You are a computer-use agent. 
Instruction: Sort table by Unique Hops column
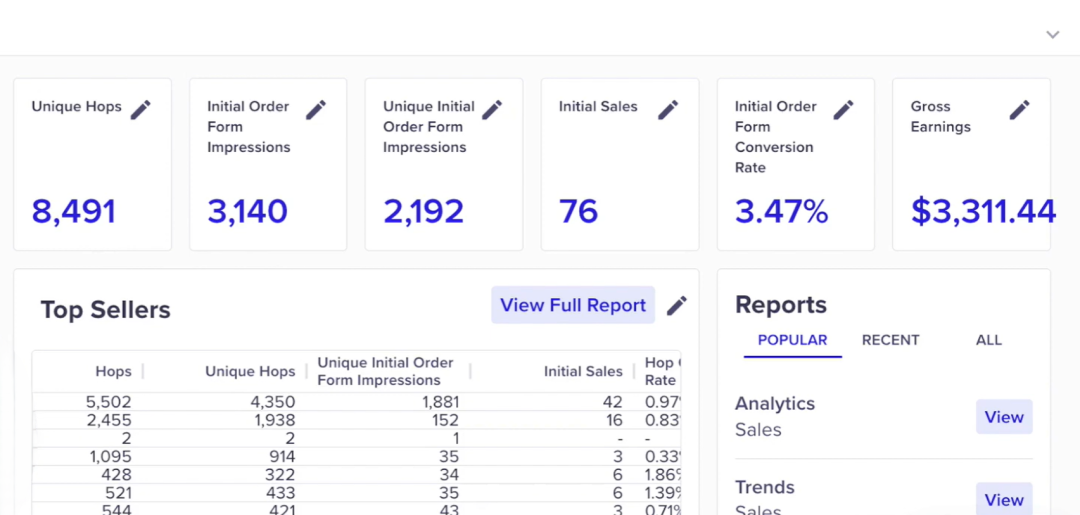(x=250, y=371)
